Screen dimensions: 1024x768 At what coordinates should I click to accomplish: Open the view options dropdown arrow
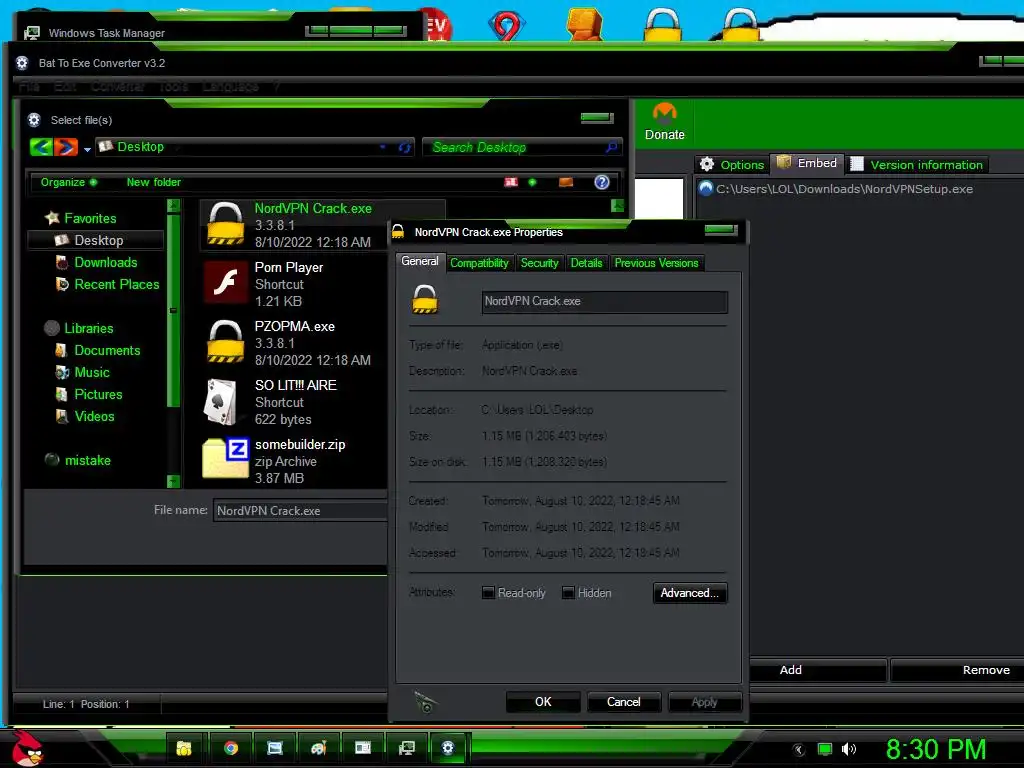[x=532, y=182]
